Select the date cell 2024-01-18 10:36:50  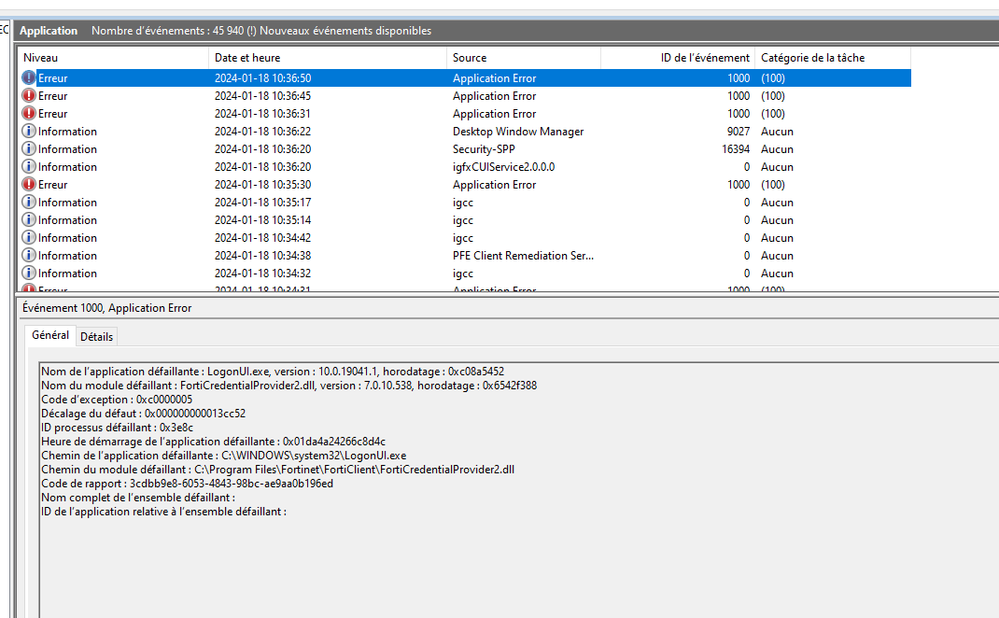262,78
